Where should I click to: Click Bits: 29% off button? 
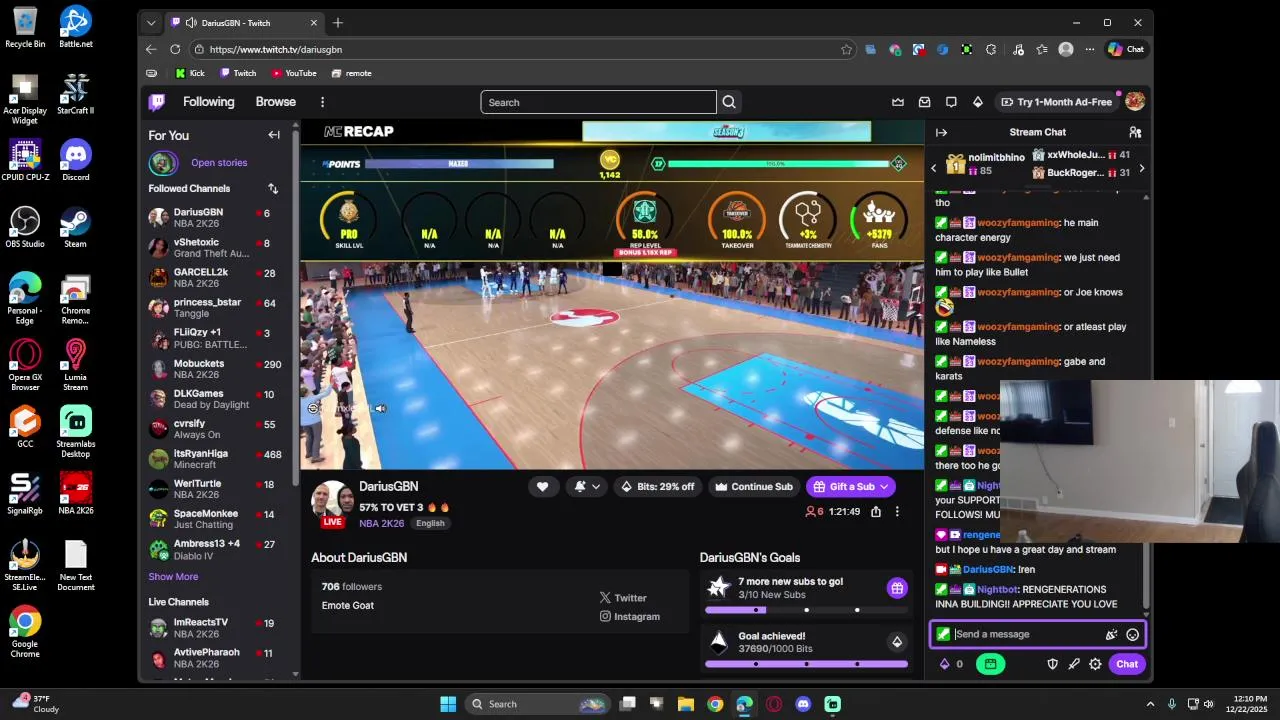coord(658,487)
